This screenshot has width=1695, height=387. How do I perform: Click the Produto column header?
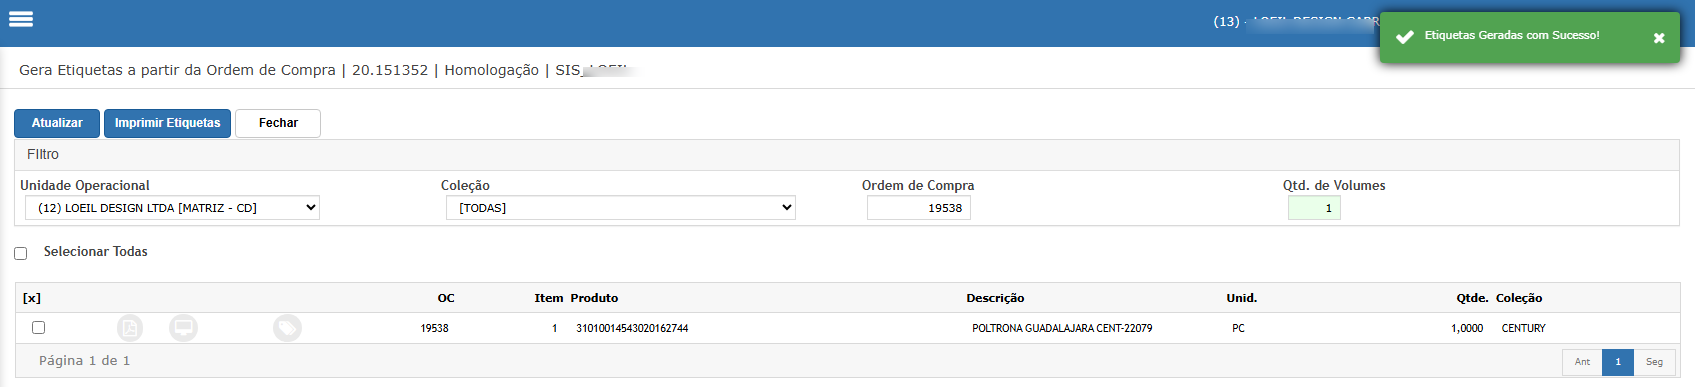point(594,298)
